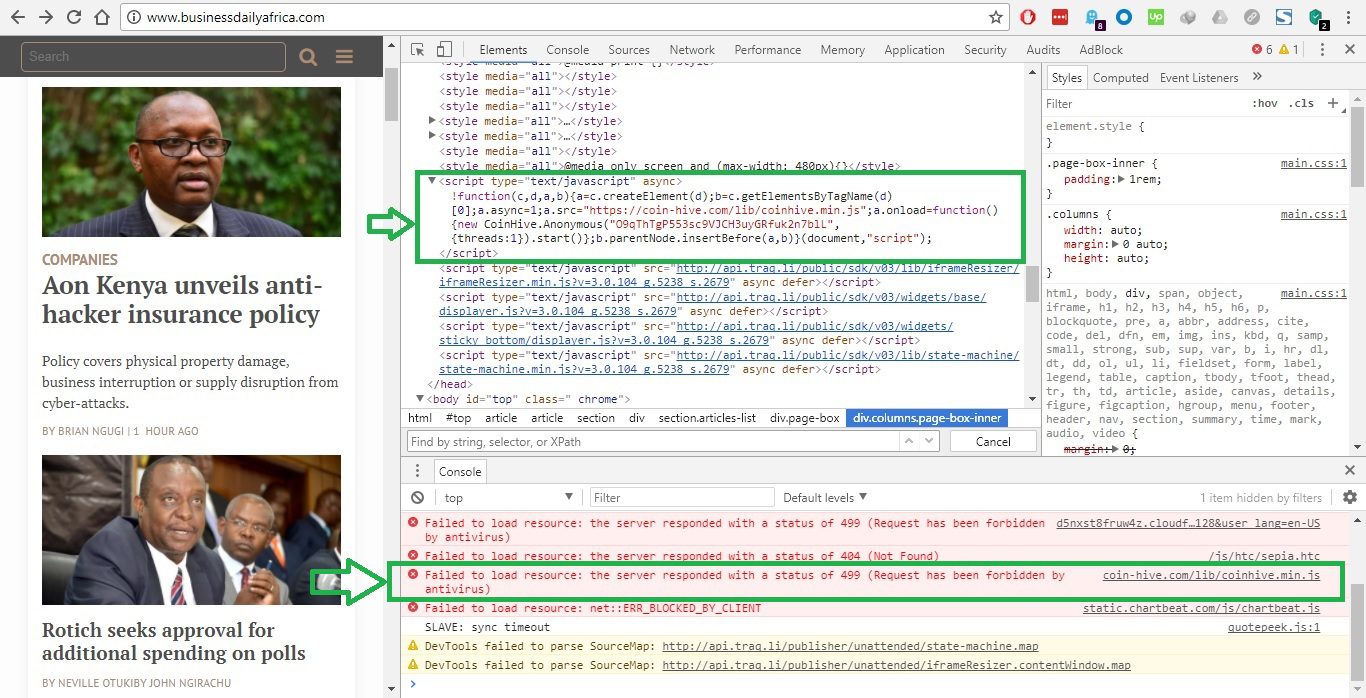
Task: Focus the console Filter field
Action: pos(682,497)
